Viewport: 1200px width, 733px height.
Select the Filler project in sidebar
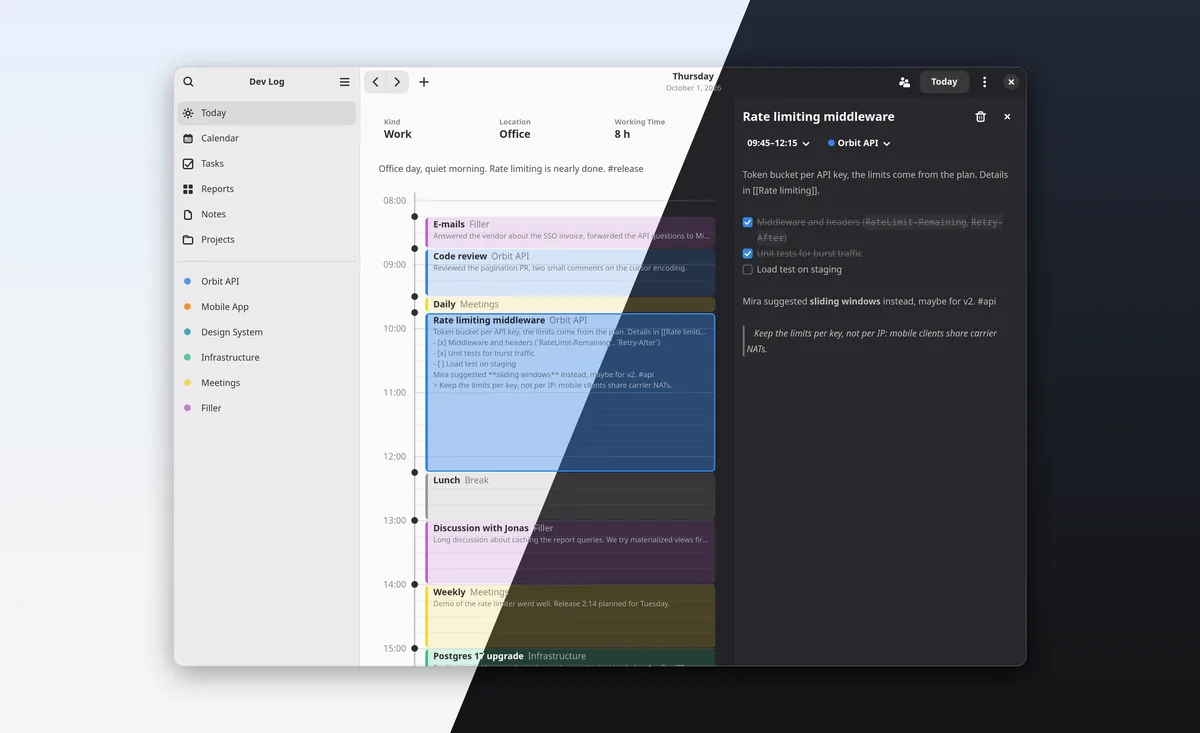[266, 408]
